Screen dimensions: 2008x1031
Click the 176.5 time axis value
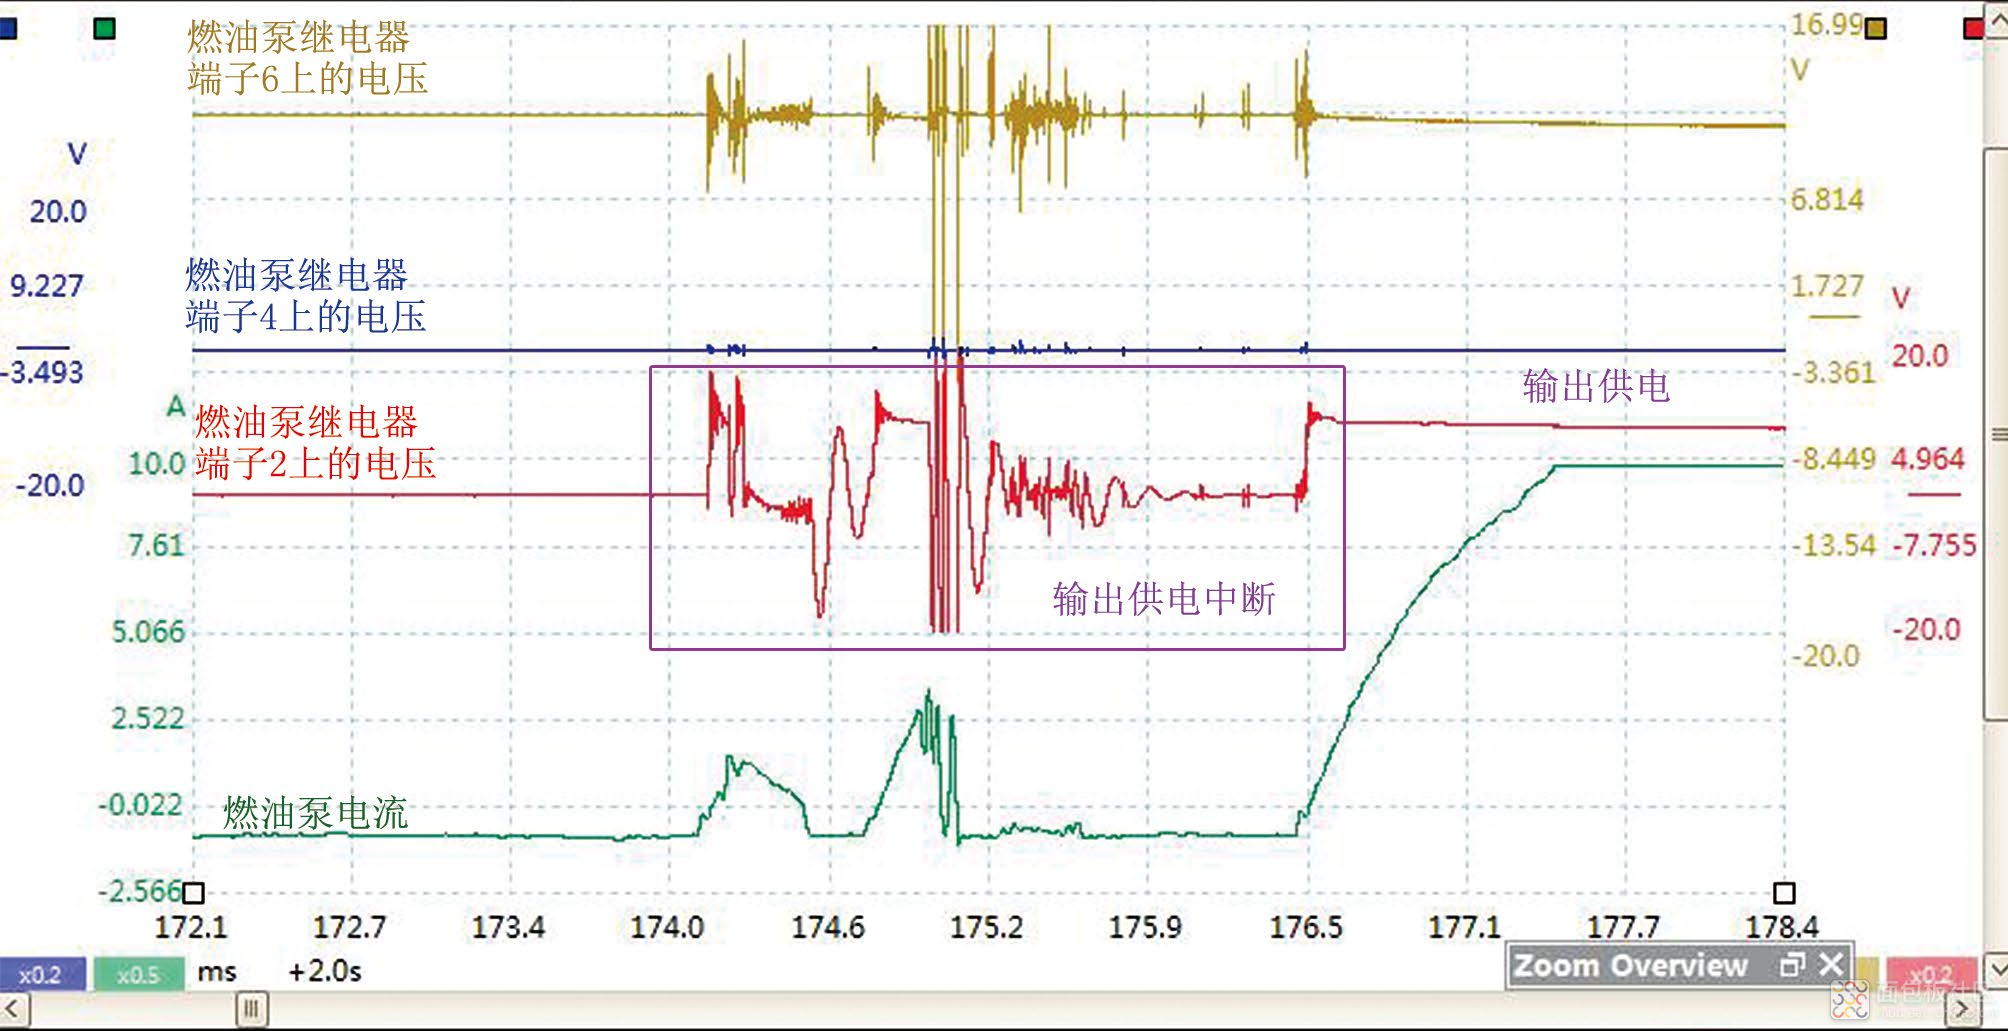tap(1306, 928)
